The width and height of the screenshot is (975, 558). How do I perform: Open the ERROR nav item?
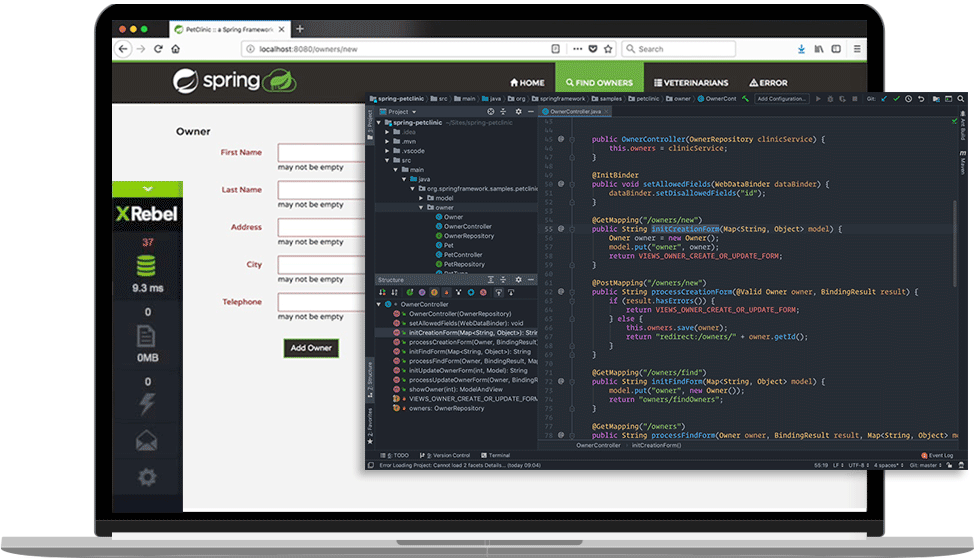click(x=768, y=83)
